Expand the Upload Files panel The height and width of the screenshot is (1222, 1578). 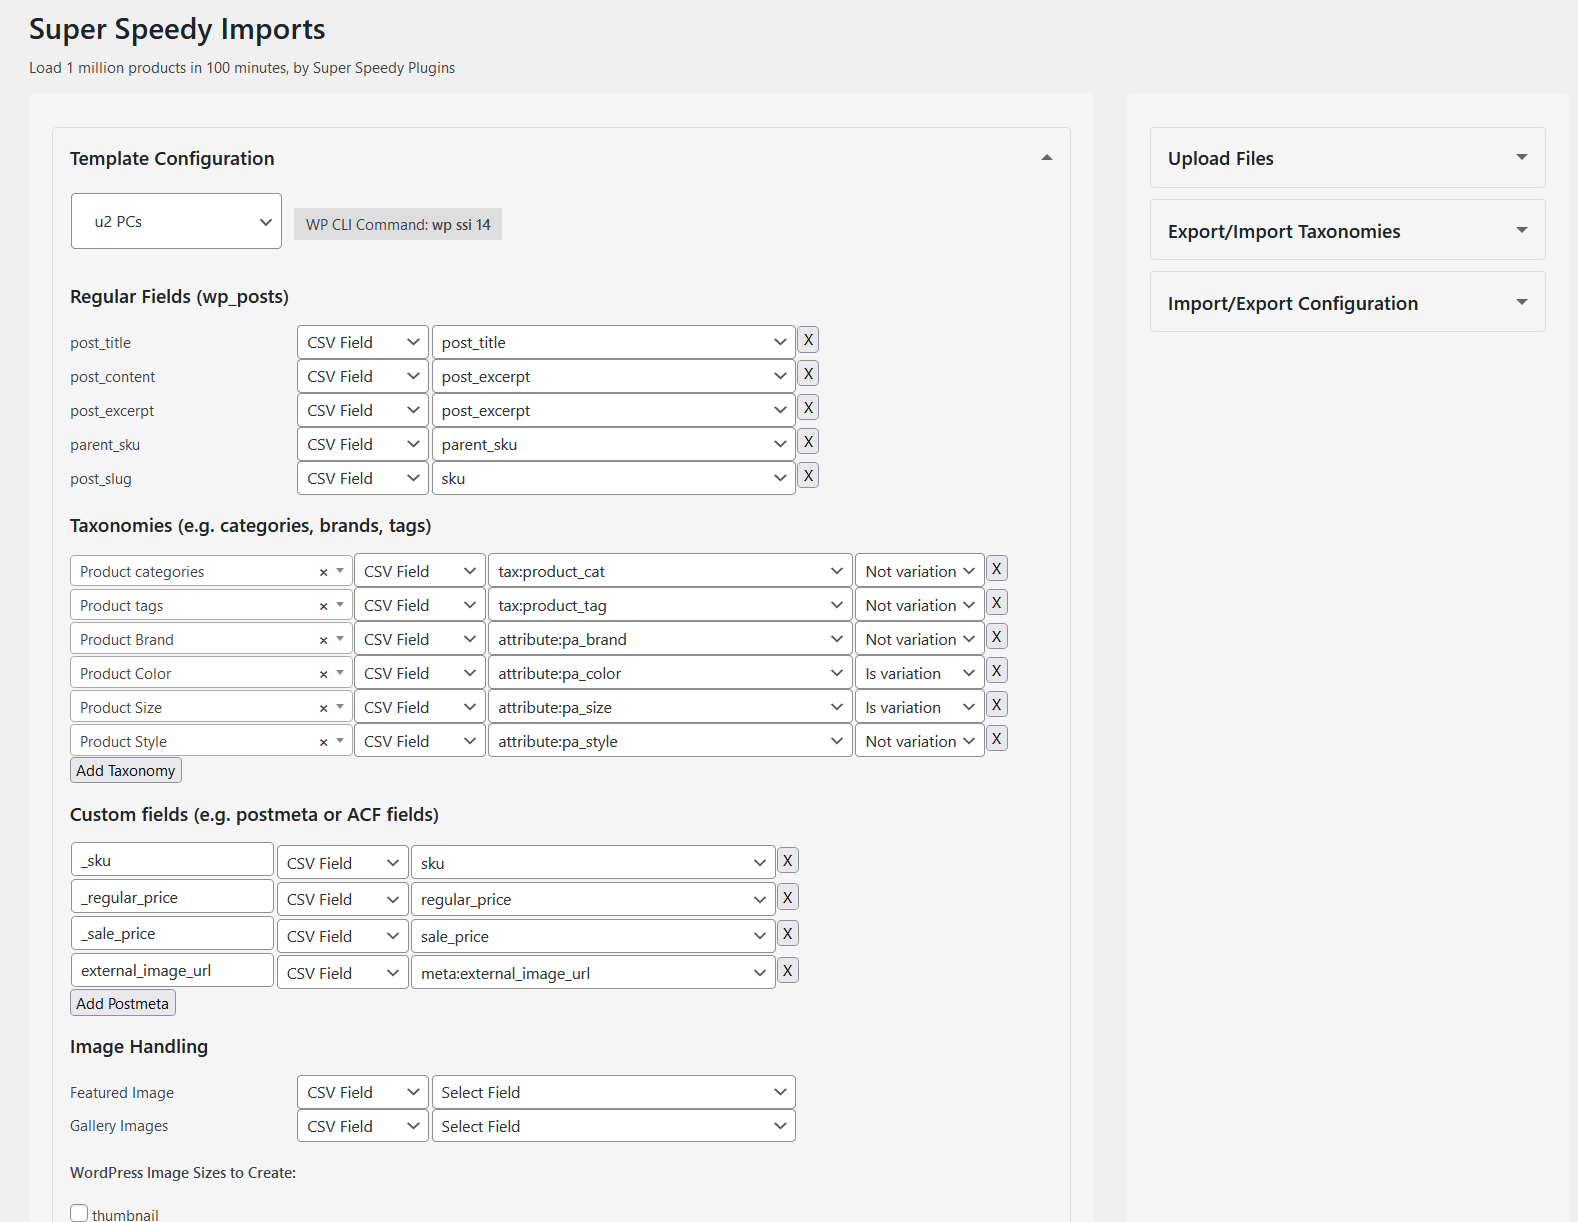click(x=1521, y=157)
